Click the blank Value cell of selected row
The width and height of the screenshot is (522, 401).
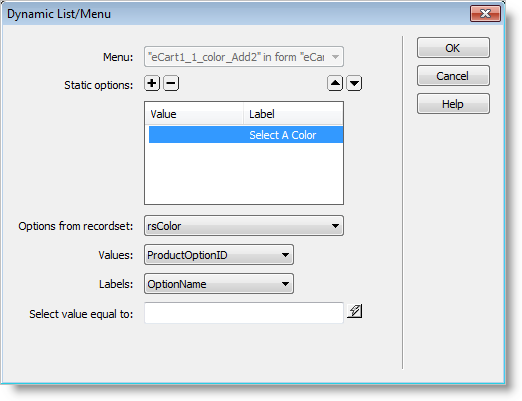[x=196, y=135]
